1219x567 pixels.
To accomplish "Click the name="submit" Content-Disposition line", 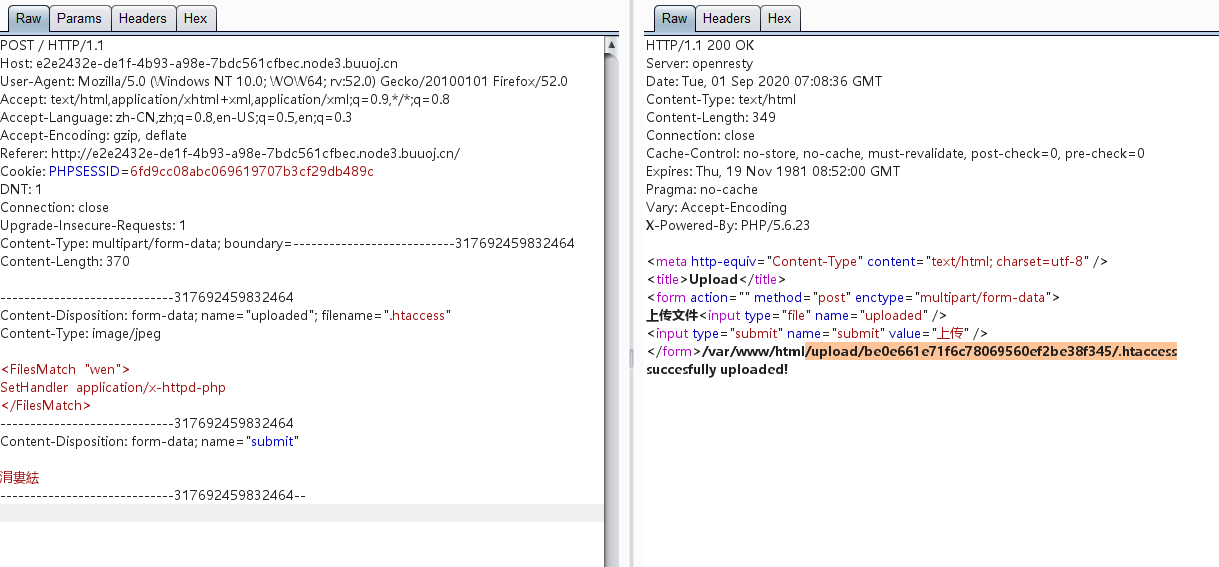I will [150, 441].
